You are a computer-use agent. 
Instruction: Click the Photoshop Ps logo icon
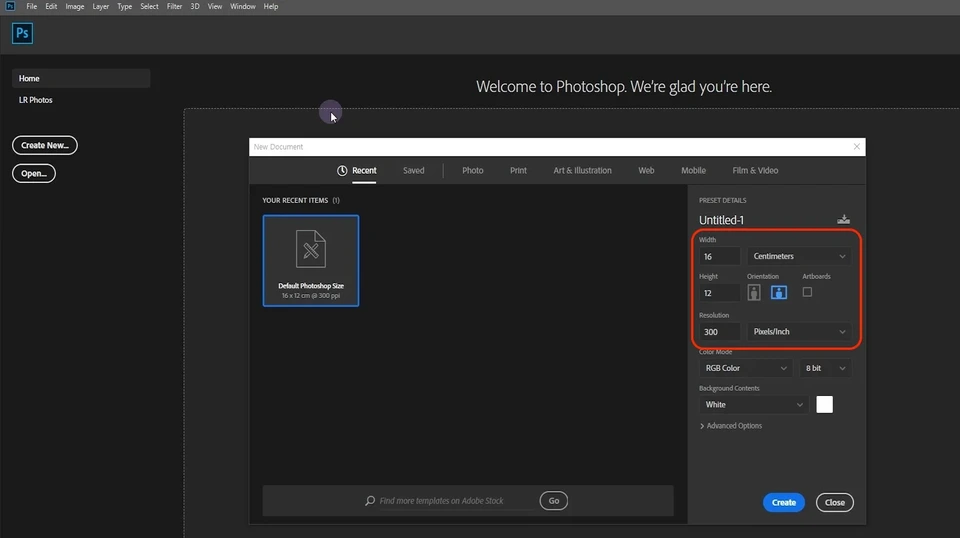pos(22,33)
